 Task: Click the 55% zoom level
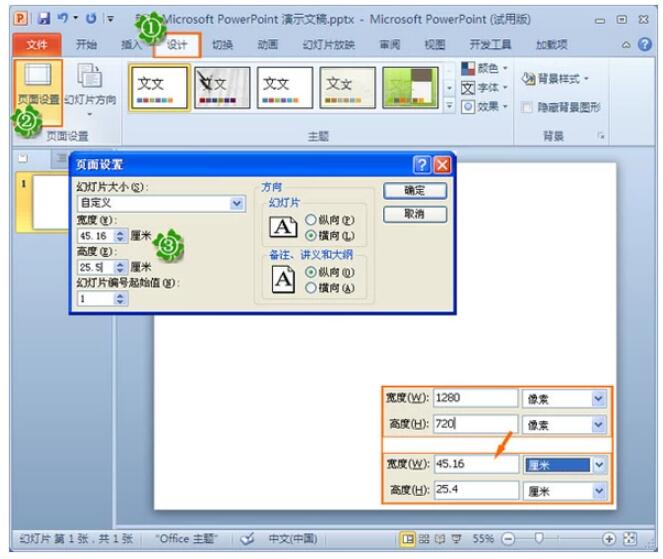point(483,538)
